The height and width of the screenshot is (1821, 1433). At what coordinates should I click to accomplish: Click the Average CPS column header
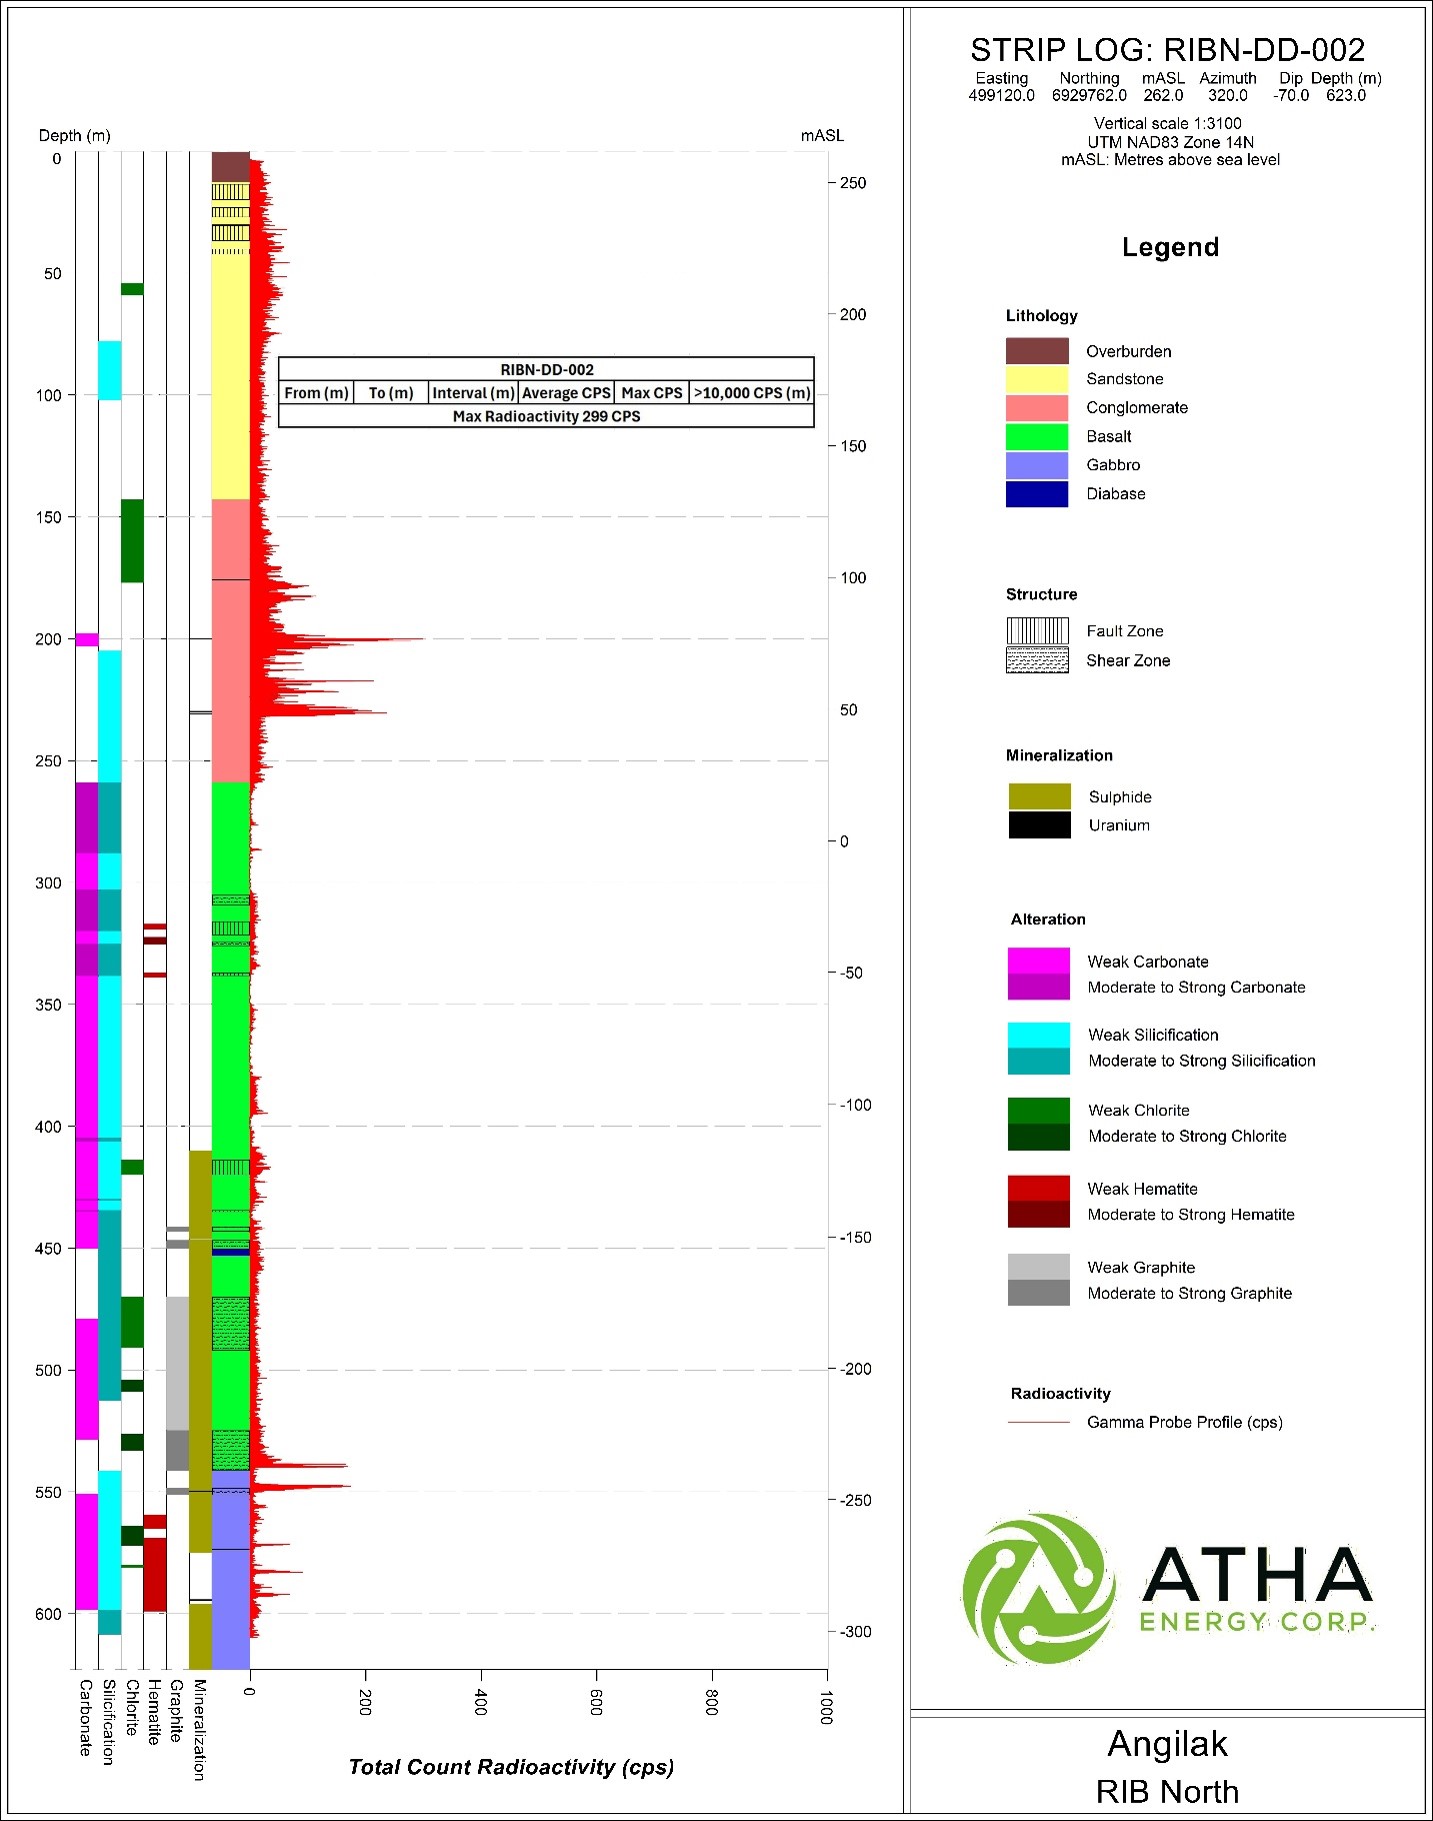tap(566, 393)
